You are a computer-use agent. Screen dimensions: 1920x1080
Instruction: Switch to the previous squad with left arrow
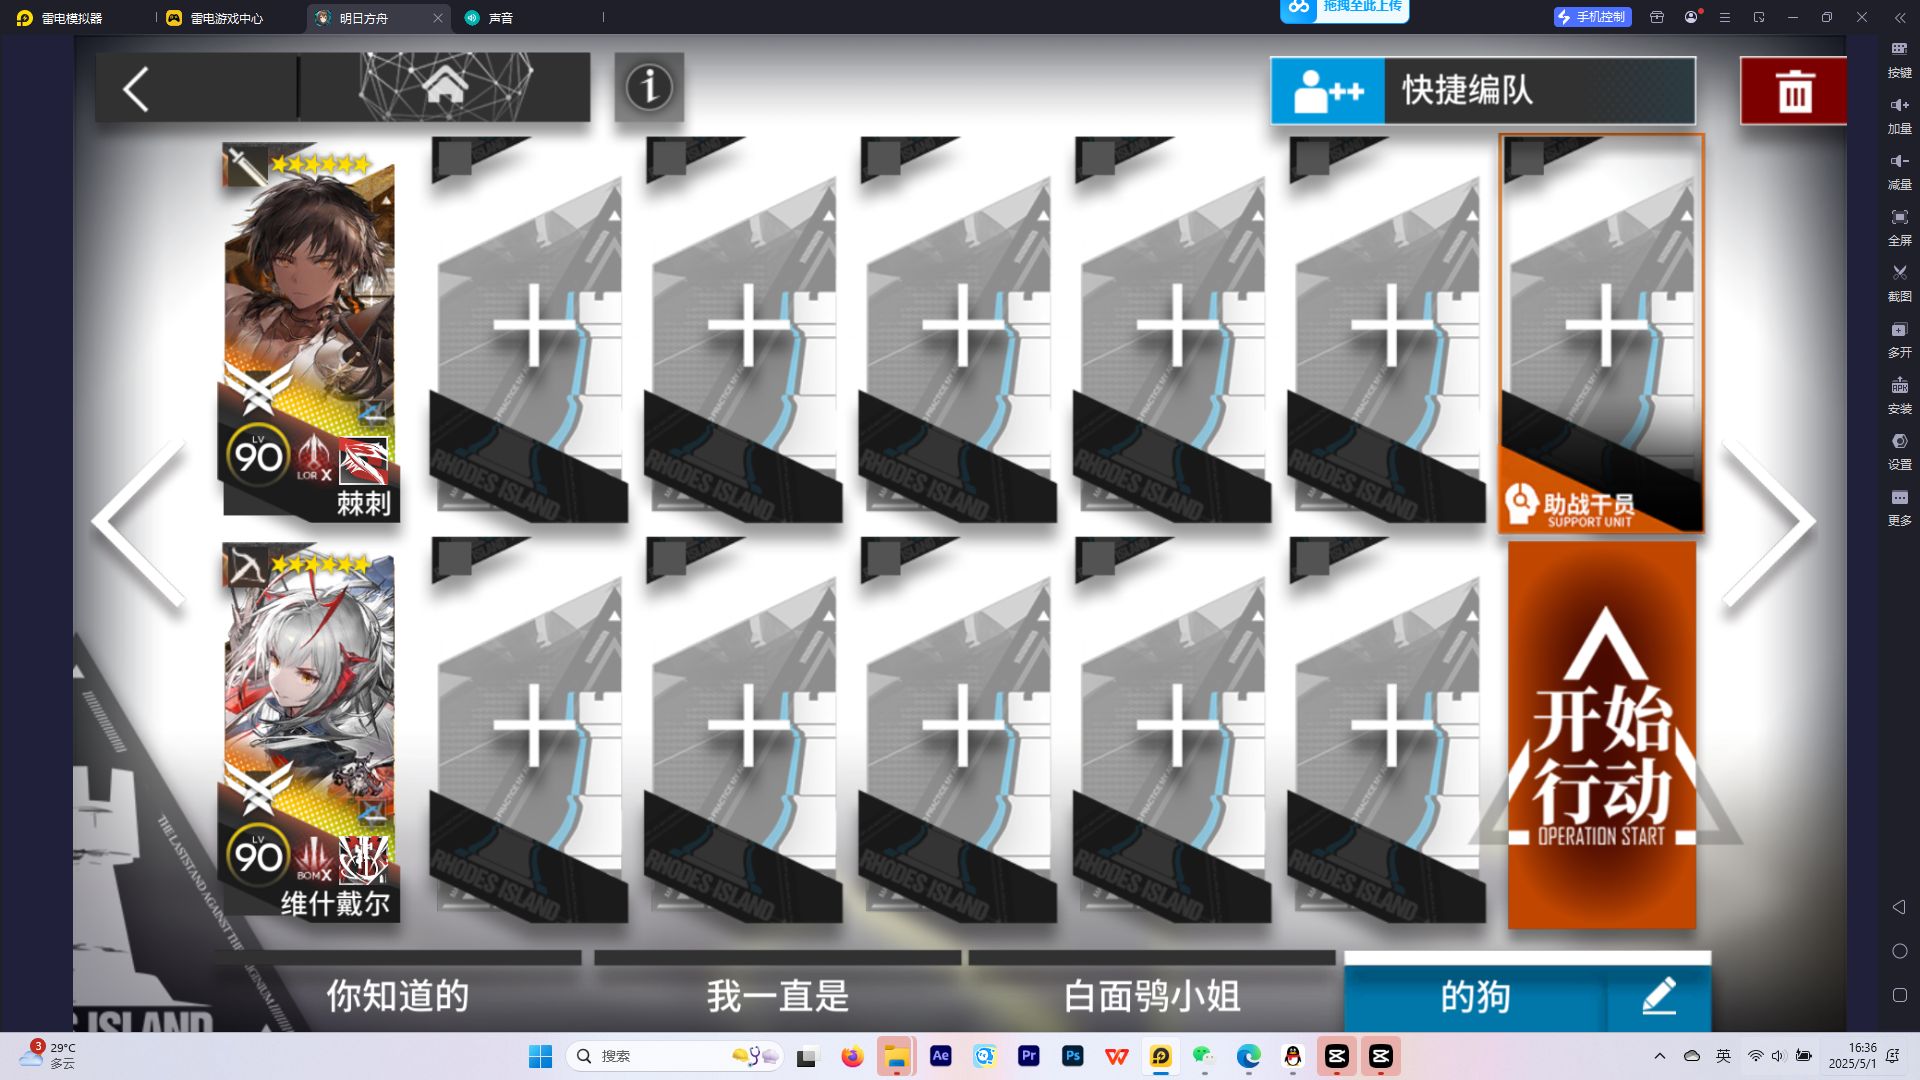click(x=138, y=521)
